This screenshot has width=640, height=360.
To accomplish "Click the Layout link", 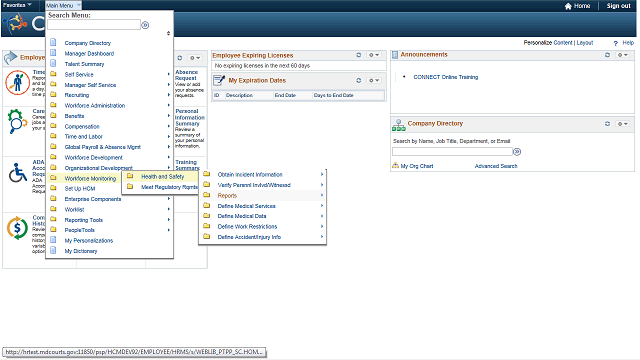I will tap(584, 43).
